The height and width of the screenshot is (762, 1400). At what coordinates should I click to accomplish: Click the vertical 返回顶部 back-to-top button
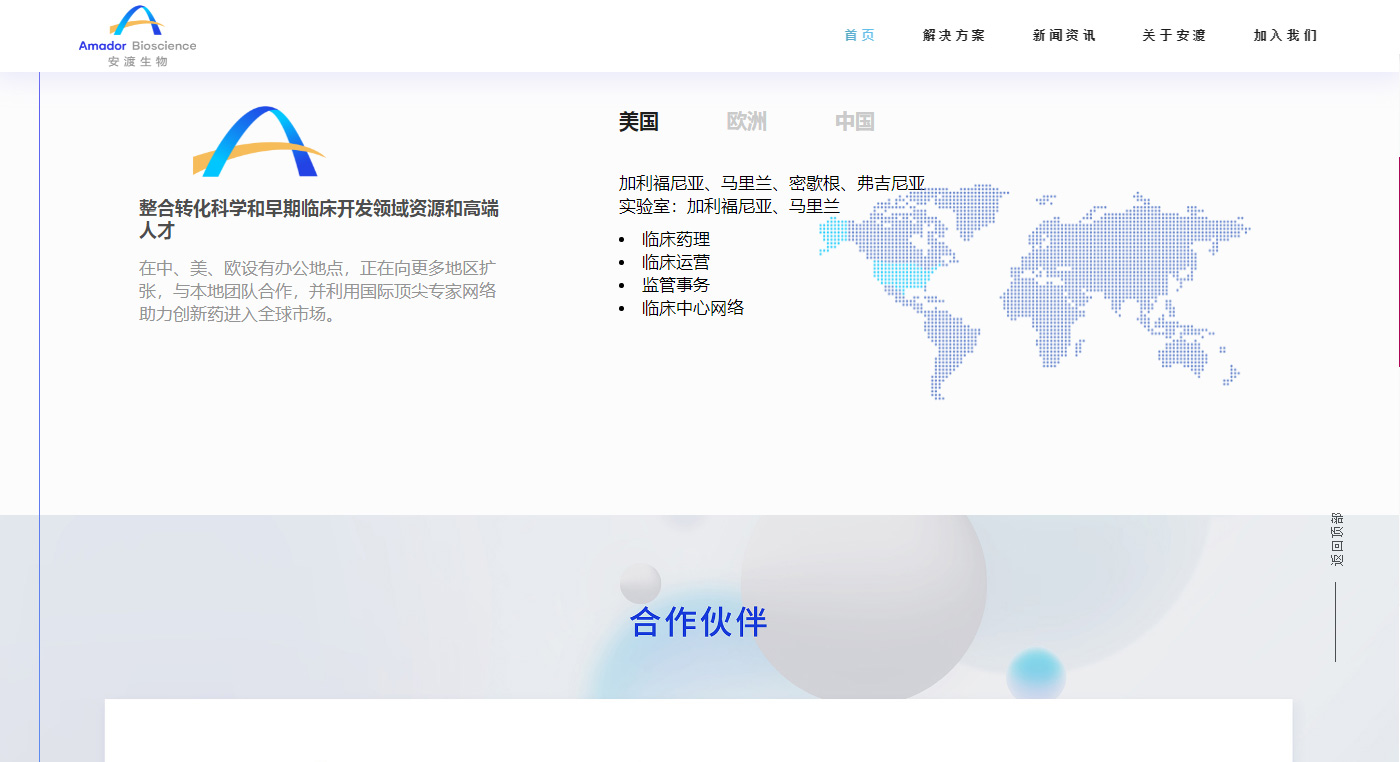[x=1336, y=540]
